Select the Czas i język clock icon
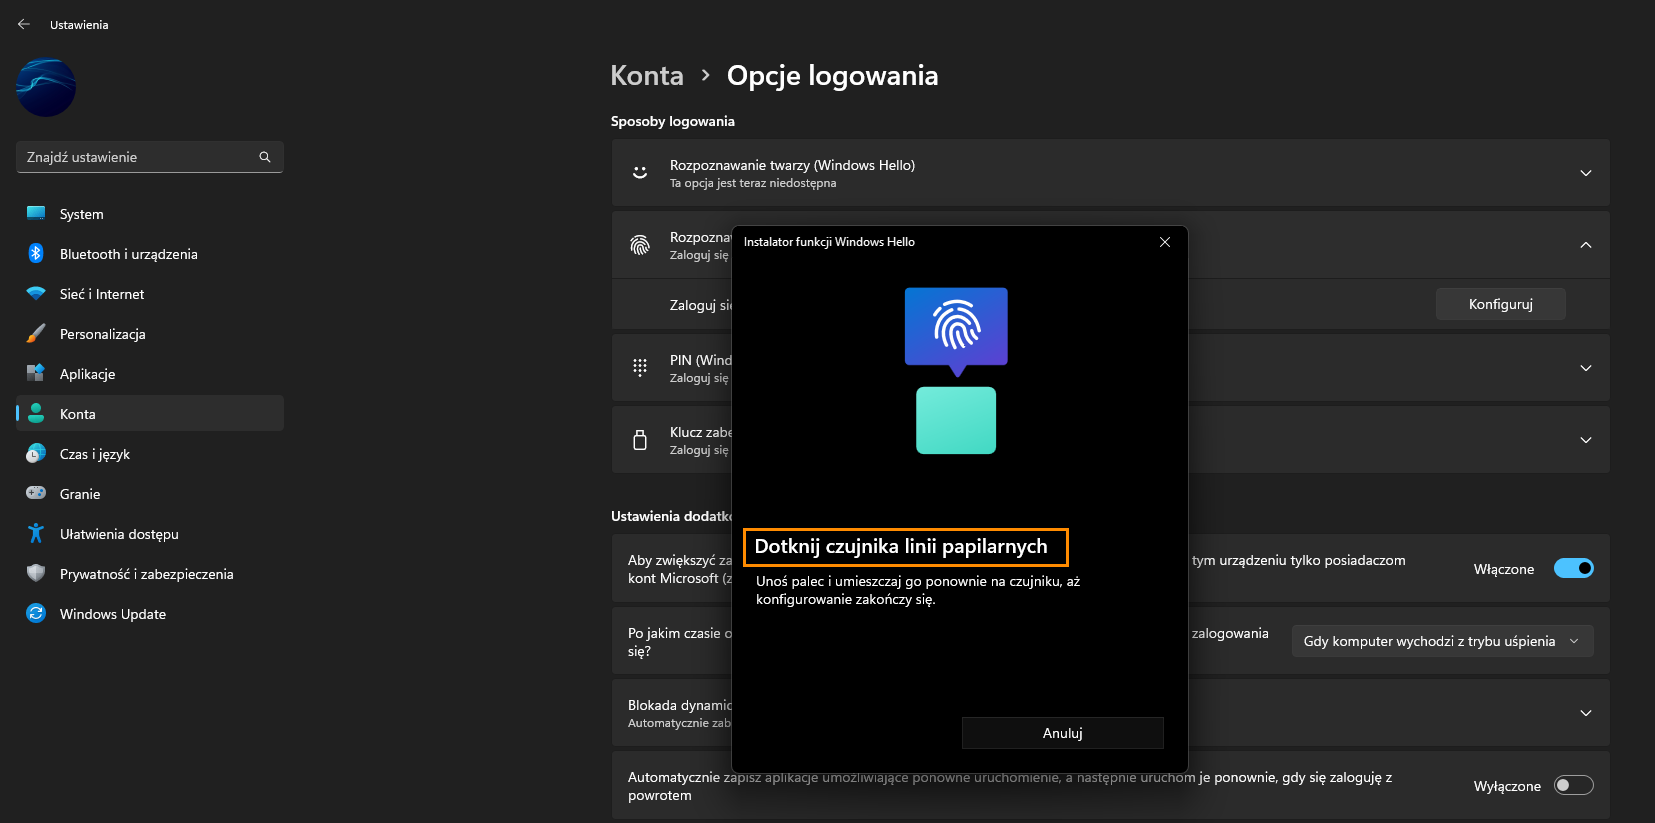Screen dimensions: 1655x823 (36, 453)
